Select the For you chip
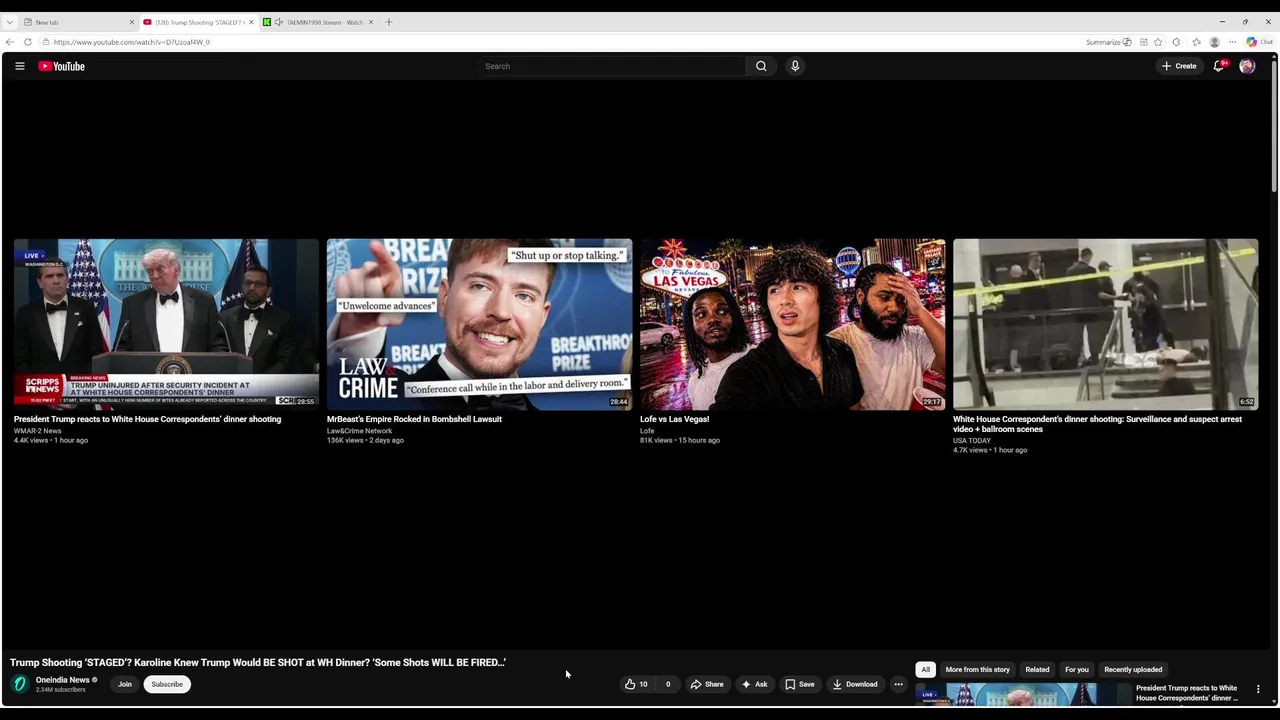Screen dimensions: 1280x720 click(1076, 670)
